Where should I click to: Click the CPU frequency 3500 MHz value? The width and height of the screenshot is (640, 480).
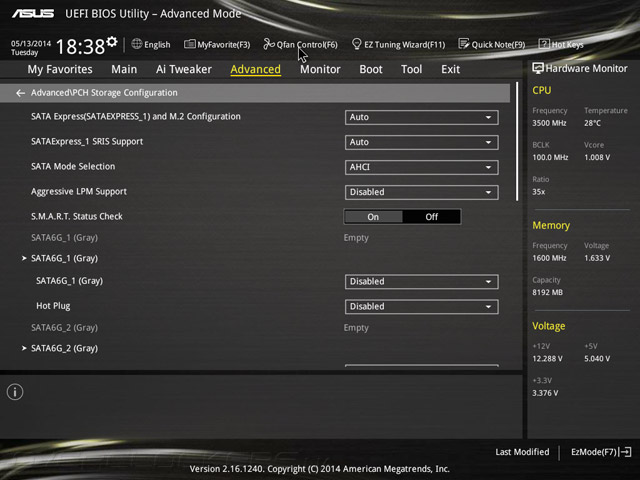pyautogui.click(x=549, y=123)
